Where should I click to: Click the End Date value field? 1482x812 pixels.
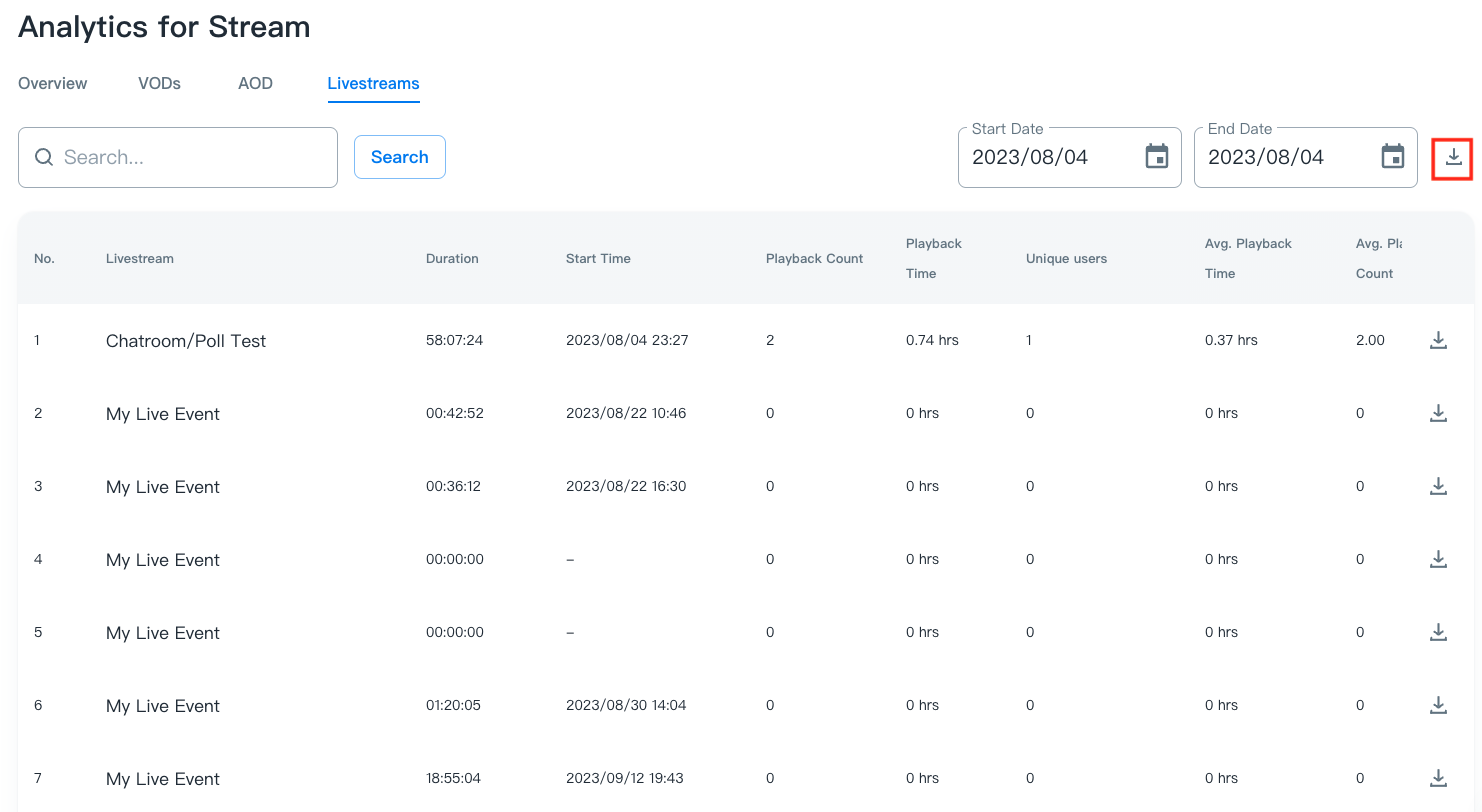point(1266,157)
